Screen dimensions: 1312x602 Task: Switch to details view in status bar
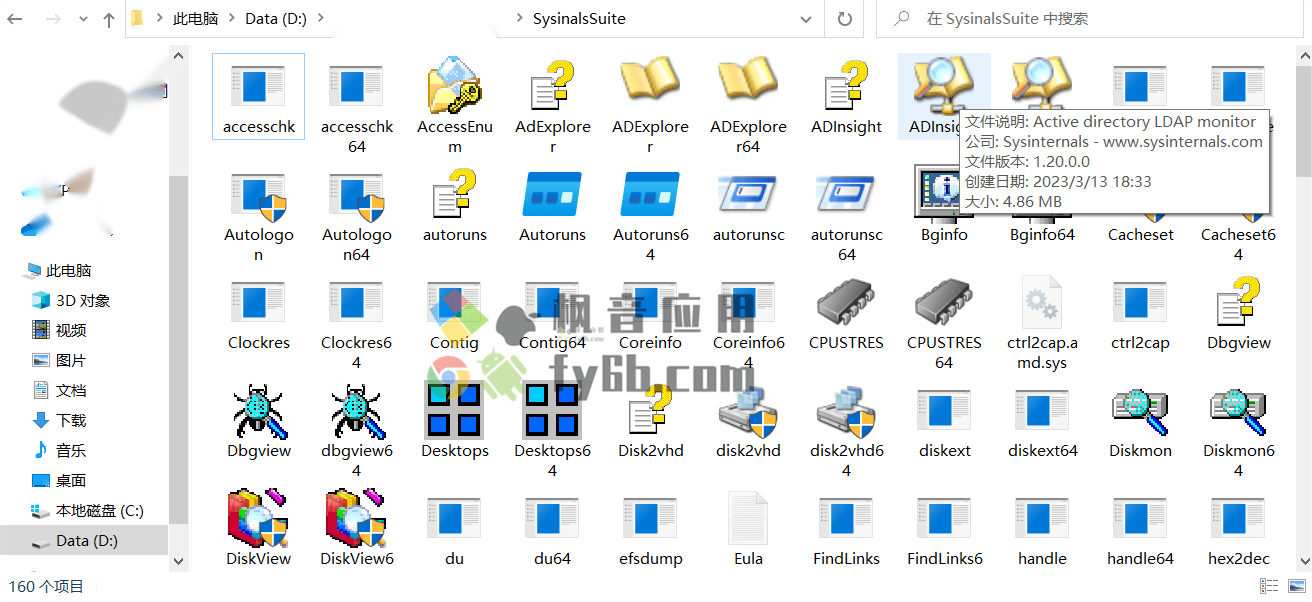tap(1269, 587)
